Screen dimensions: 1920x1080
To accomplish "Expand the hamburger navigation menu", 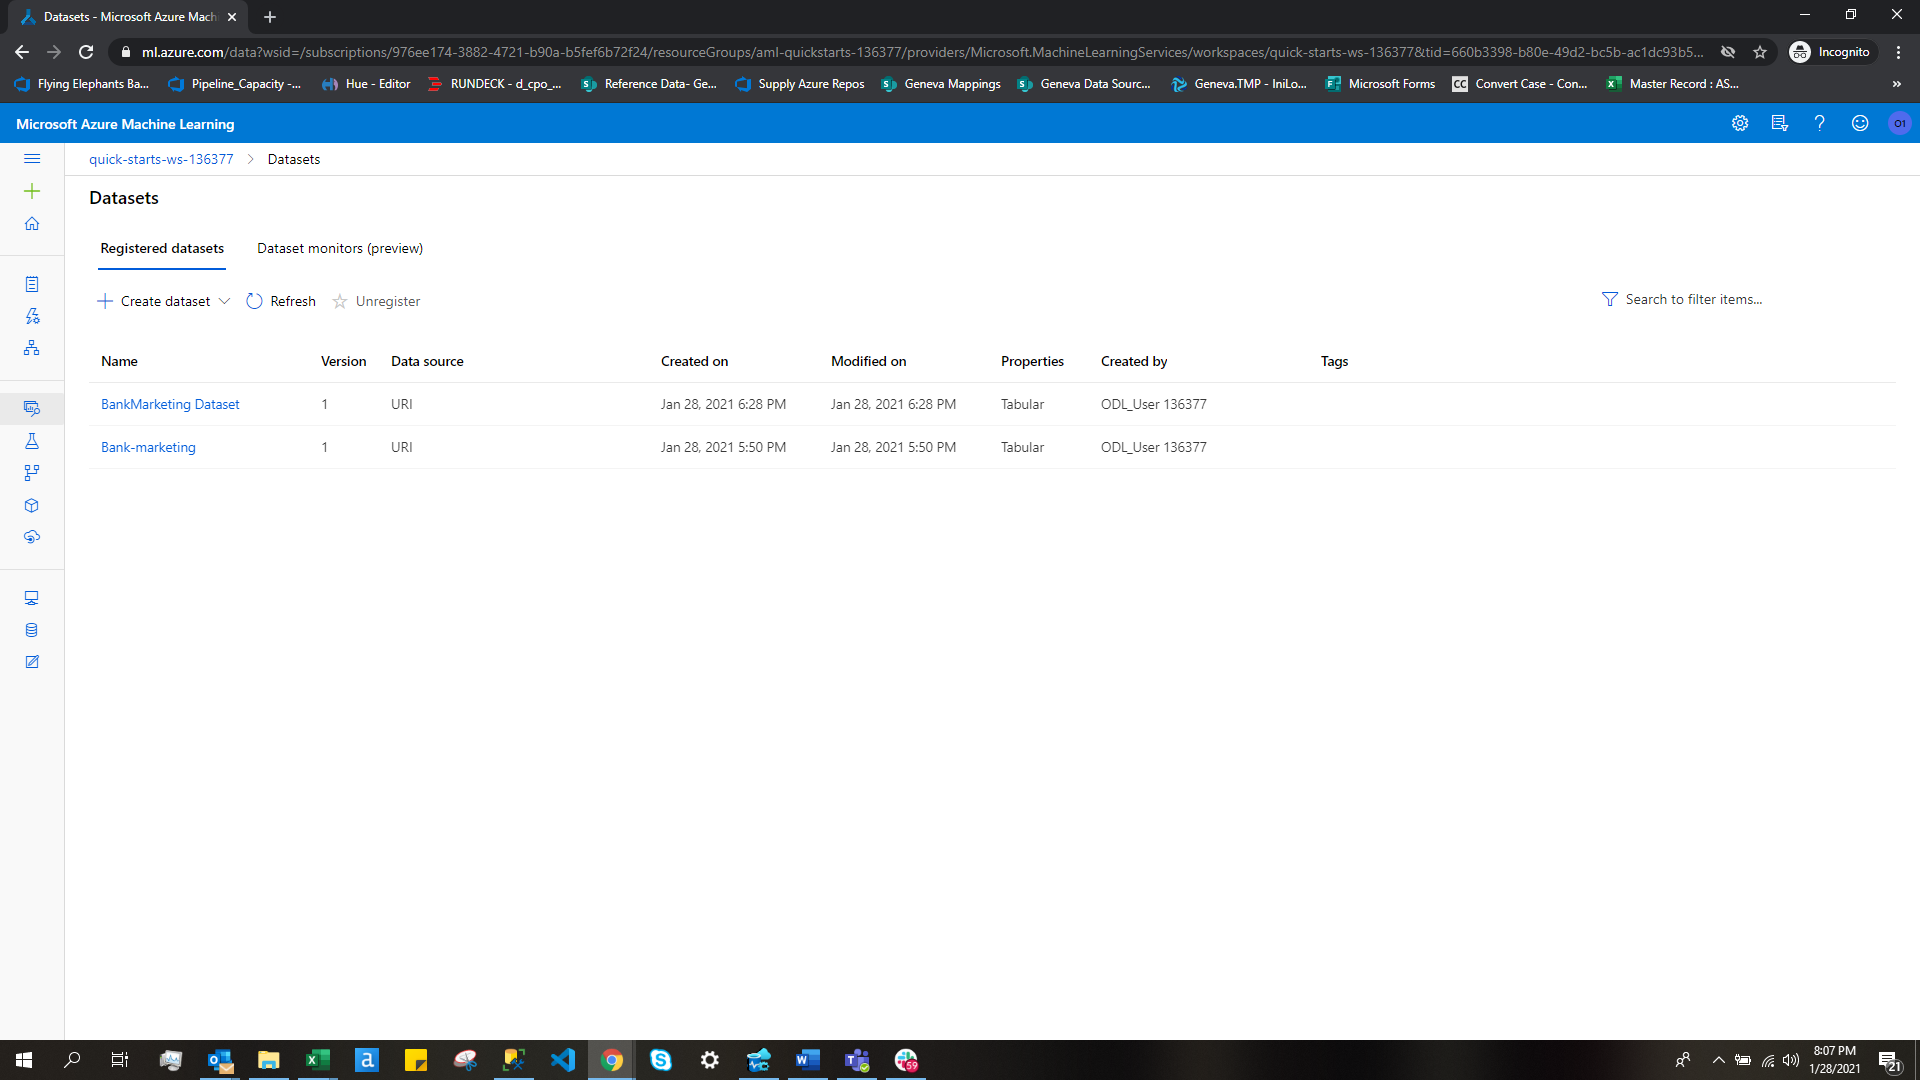I will pyautogui.click(x=32, y=159).
